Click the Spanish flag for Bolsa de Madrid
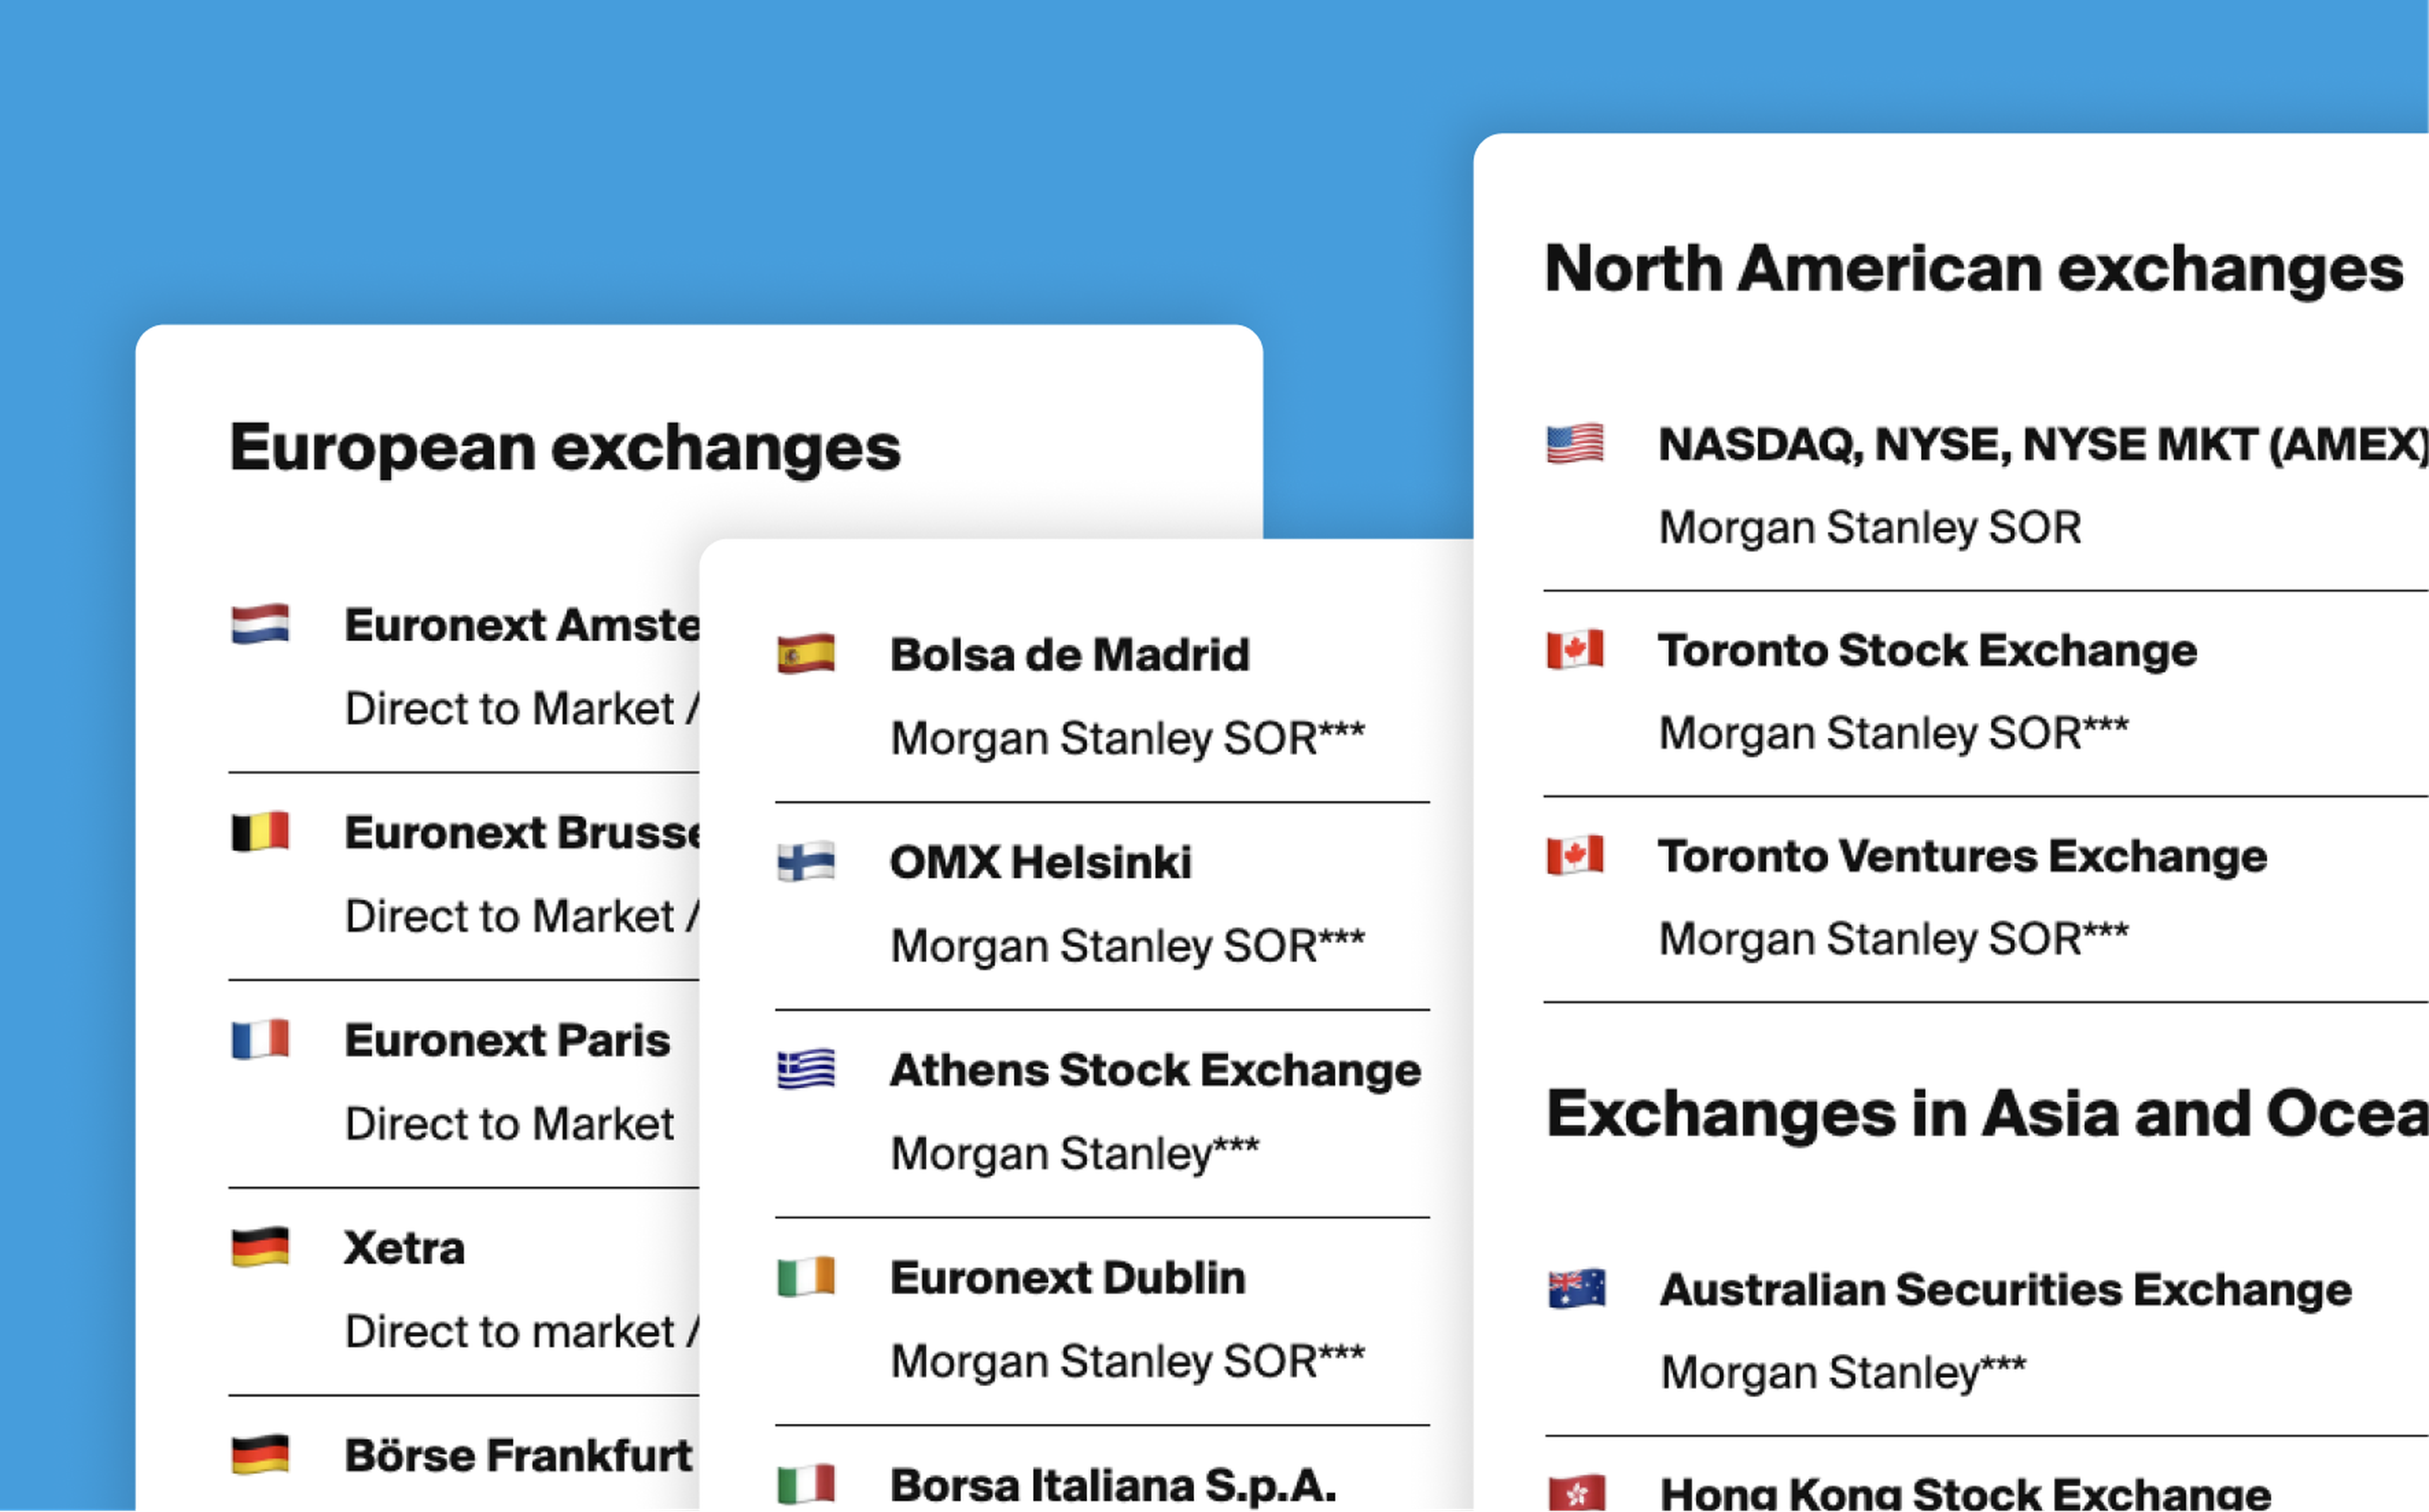 (x=806, y=654)
